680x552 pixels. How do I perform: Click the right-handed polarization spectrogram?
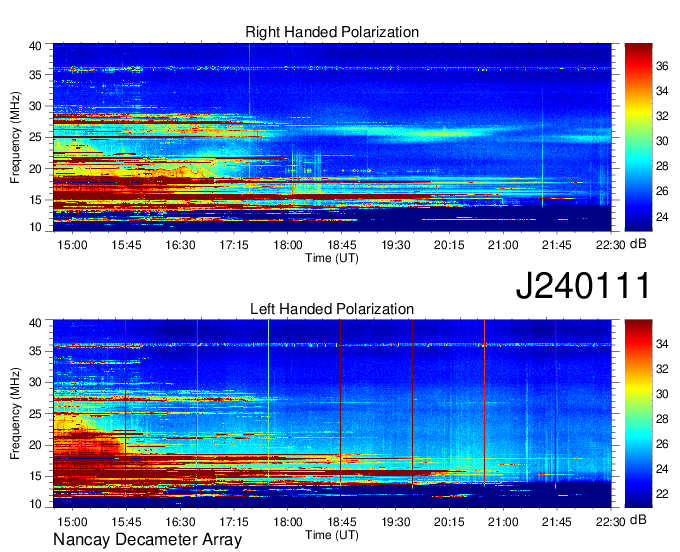coord(332,137)
